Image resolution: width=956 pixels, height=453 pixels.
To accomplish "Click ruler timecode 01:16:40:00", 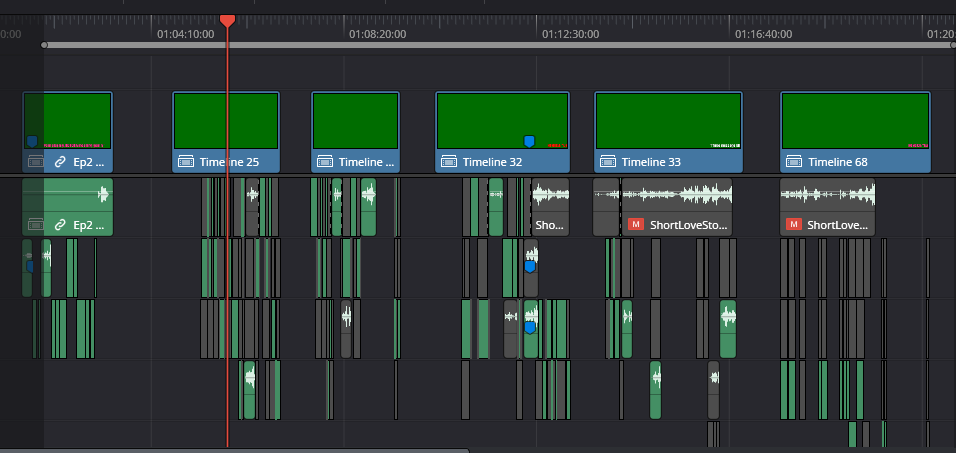I will 763,34.
